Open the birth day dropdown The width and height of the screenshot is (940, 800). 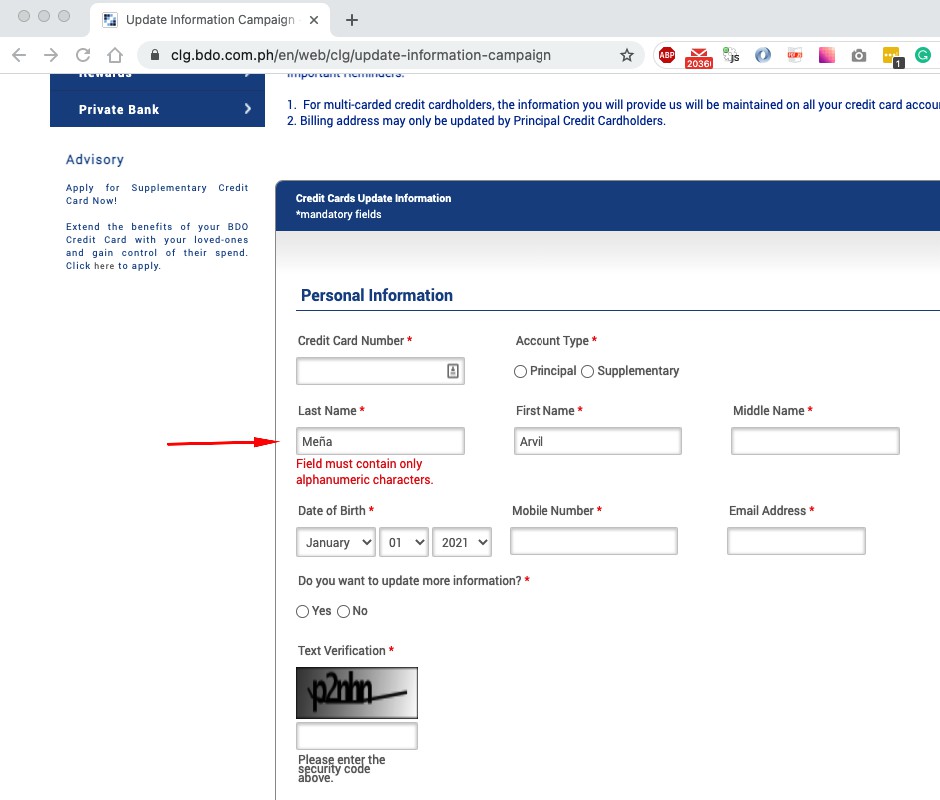coord(404,542)
